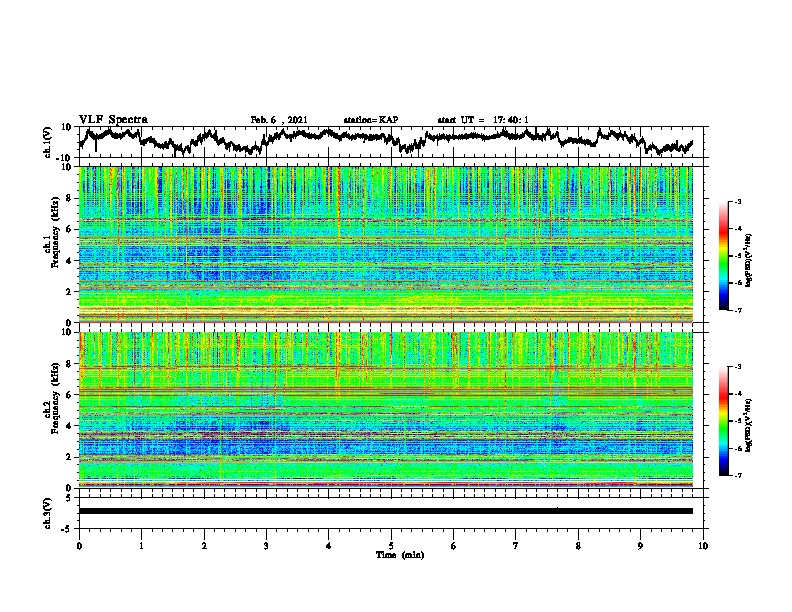The image size is (792, 612).
Task: Click the "1" tick on the time axis
Action: point(141,546)
